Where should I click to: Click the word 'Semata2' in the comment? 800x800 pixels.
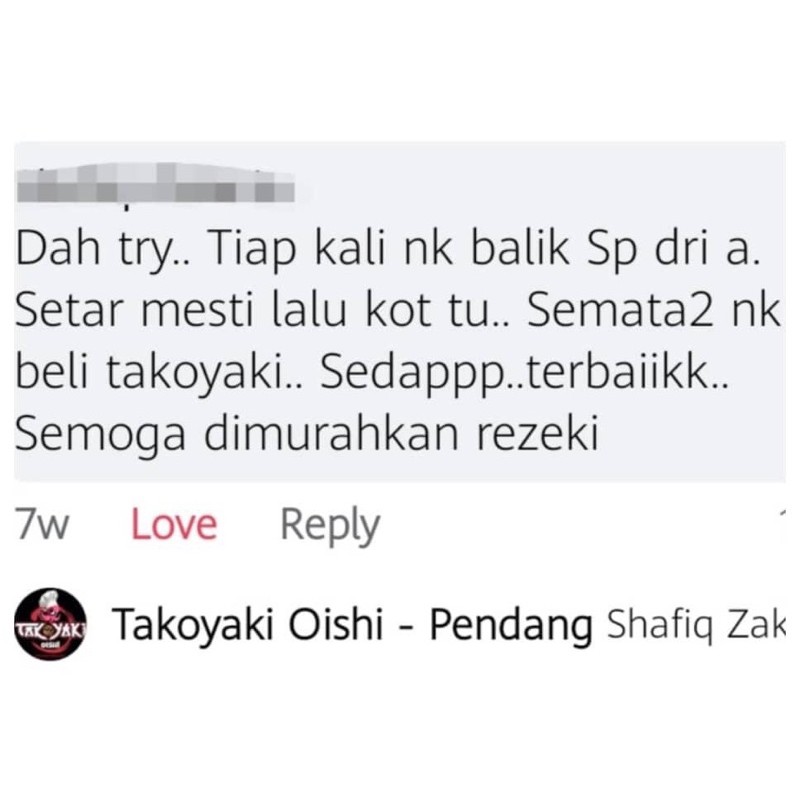[620, 311]
